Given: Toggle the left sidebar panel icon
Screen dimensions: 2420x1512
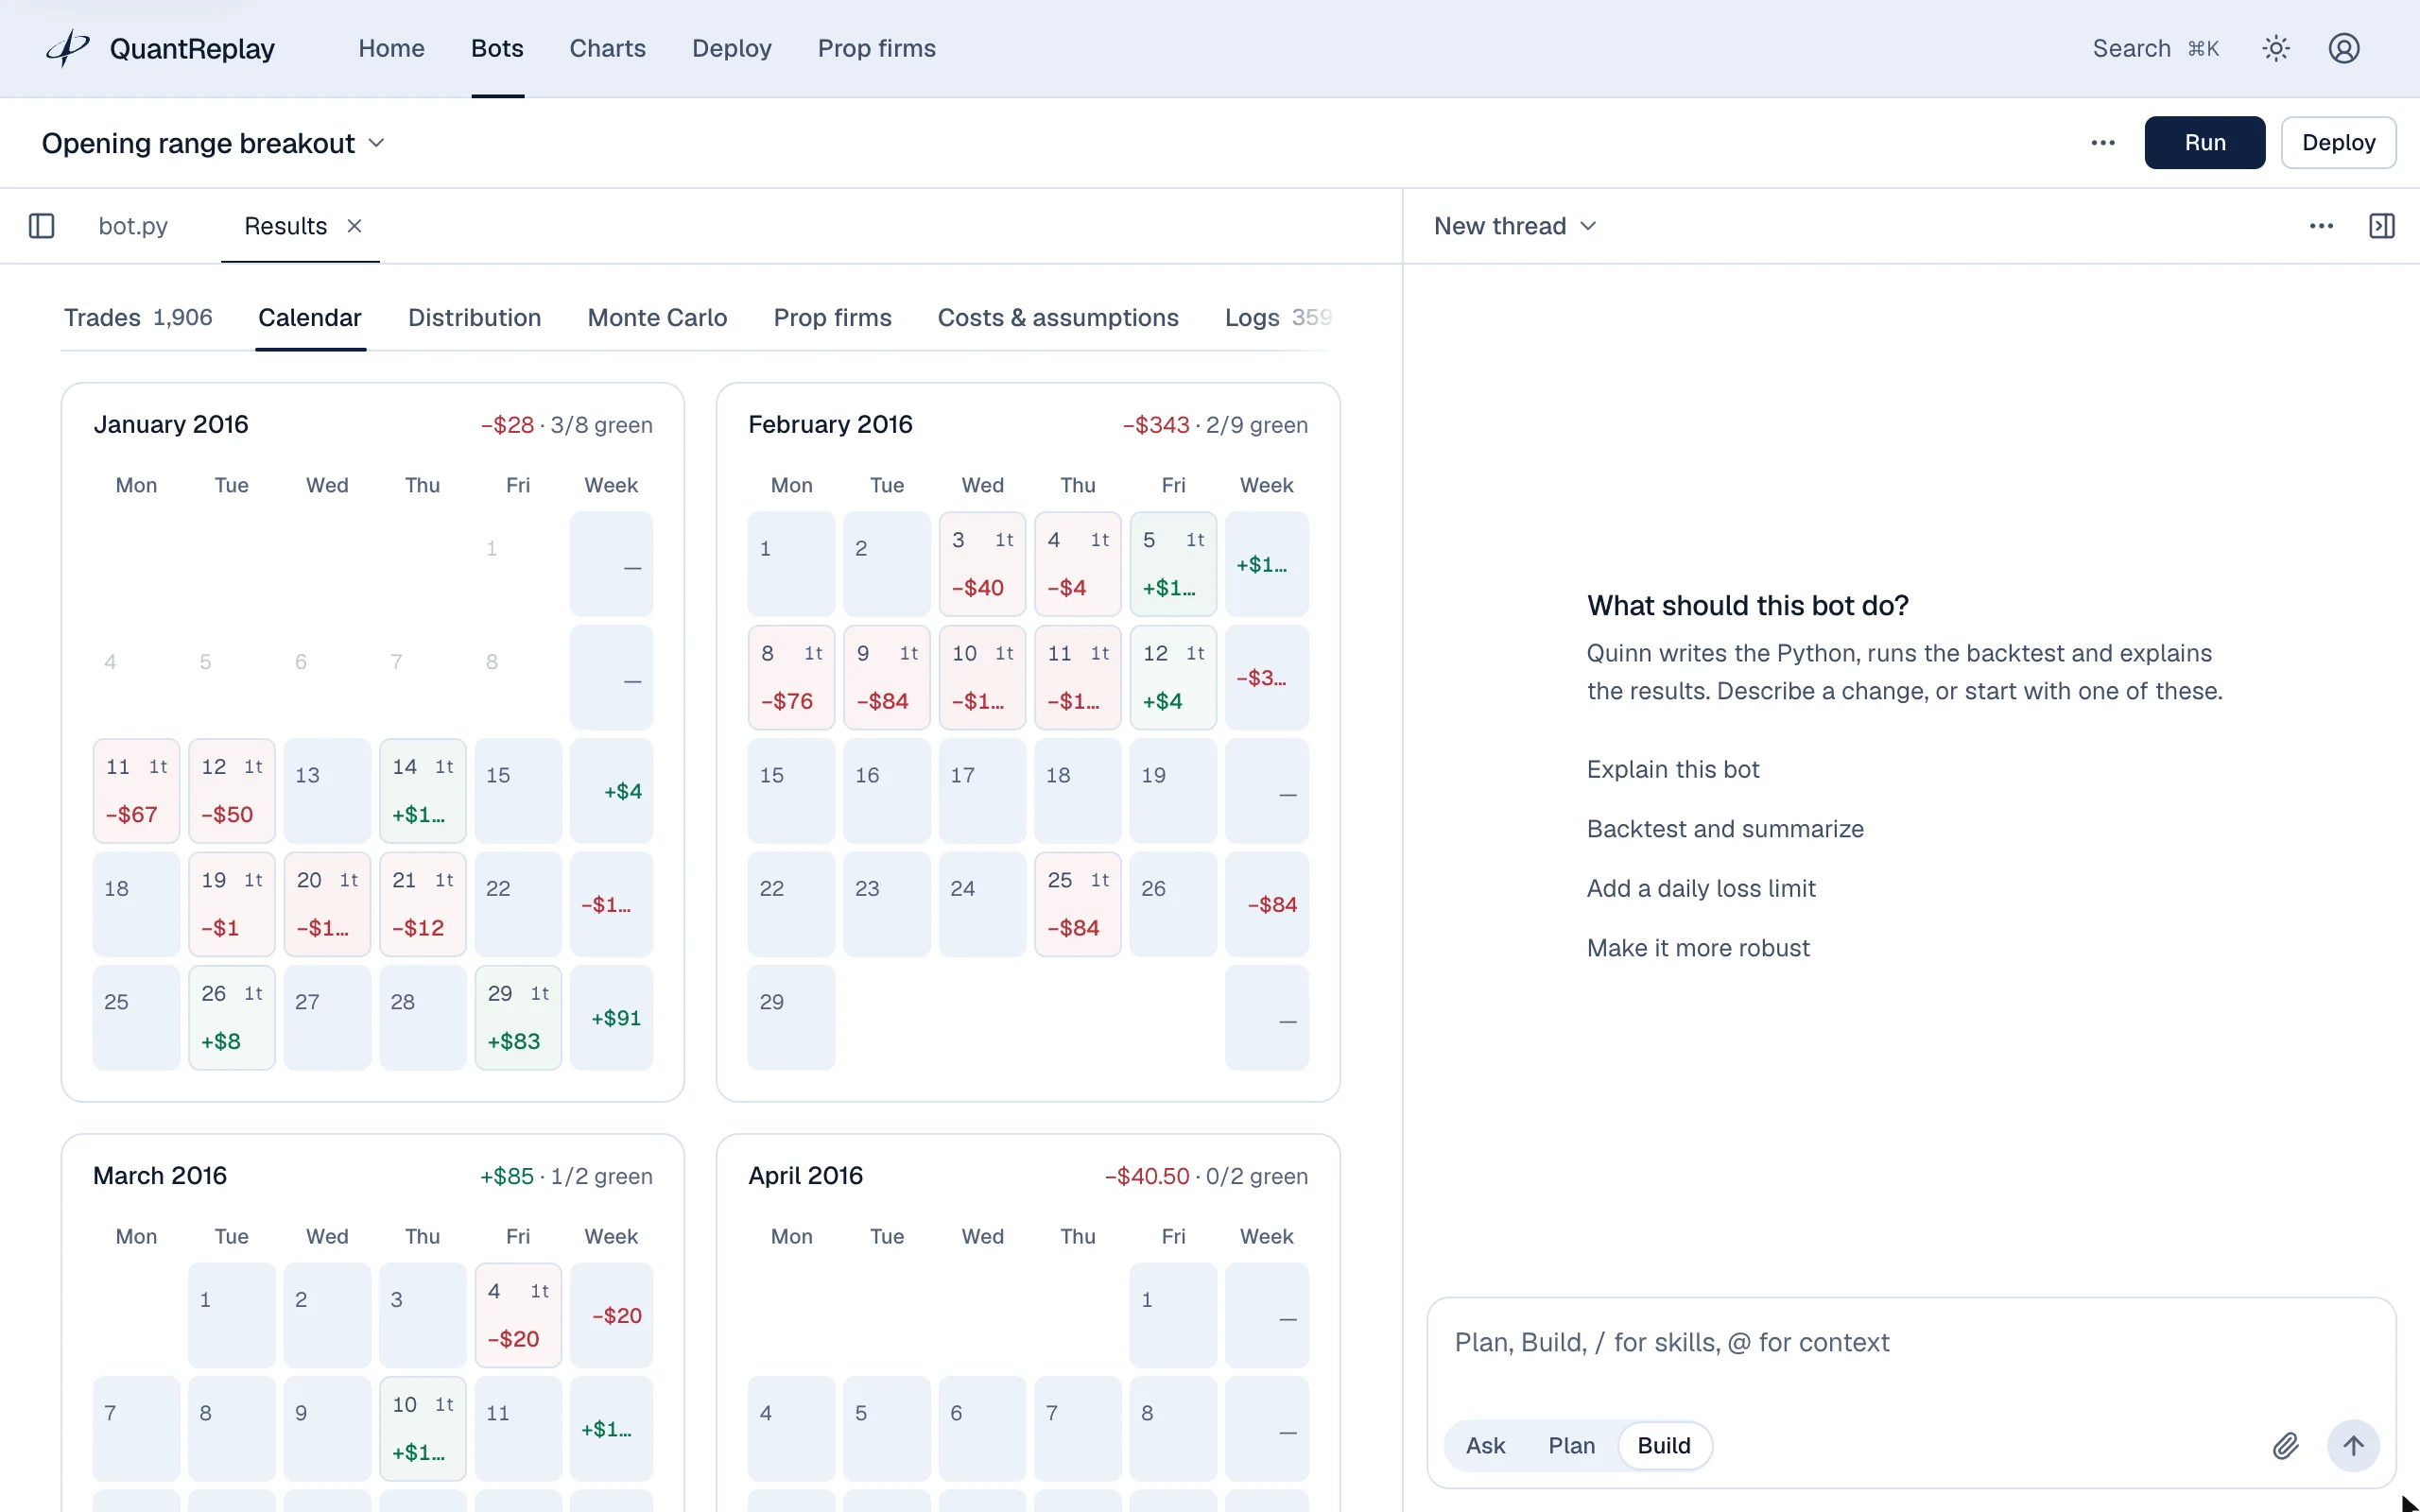Looking at the screenshot, I should click(x=42, y=226).
